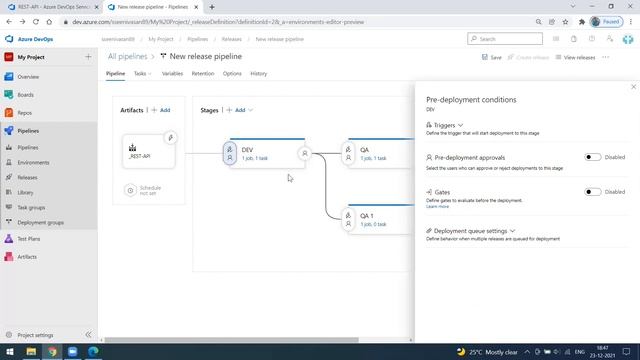Image resolution: width=640 pixels, height=360 pixels.
Task: Open the account avatar in header
Action: coord(628,39)
